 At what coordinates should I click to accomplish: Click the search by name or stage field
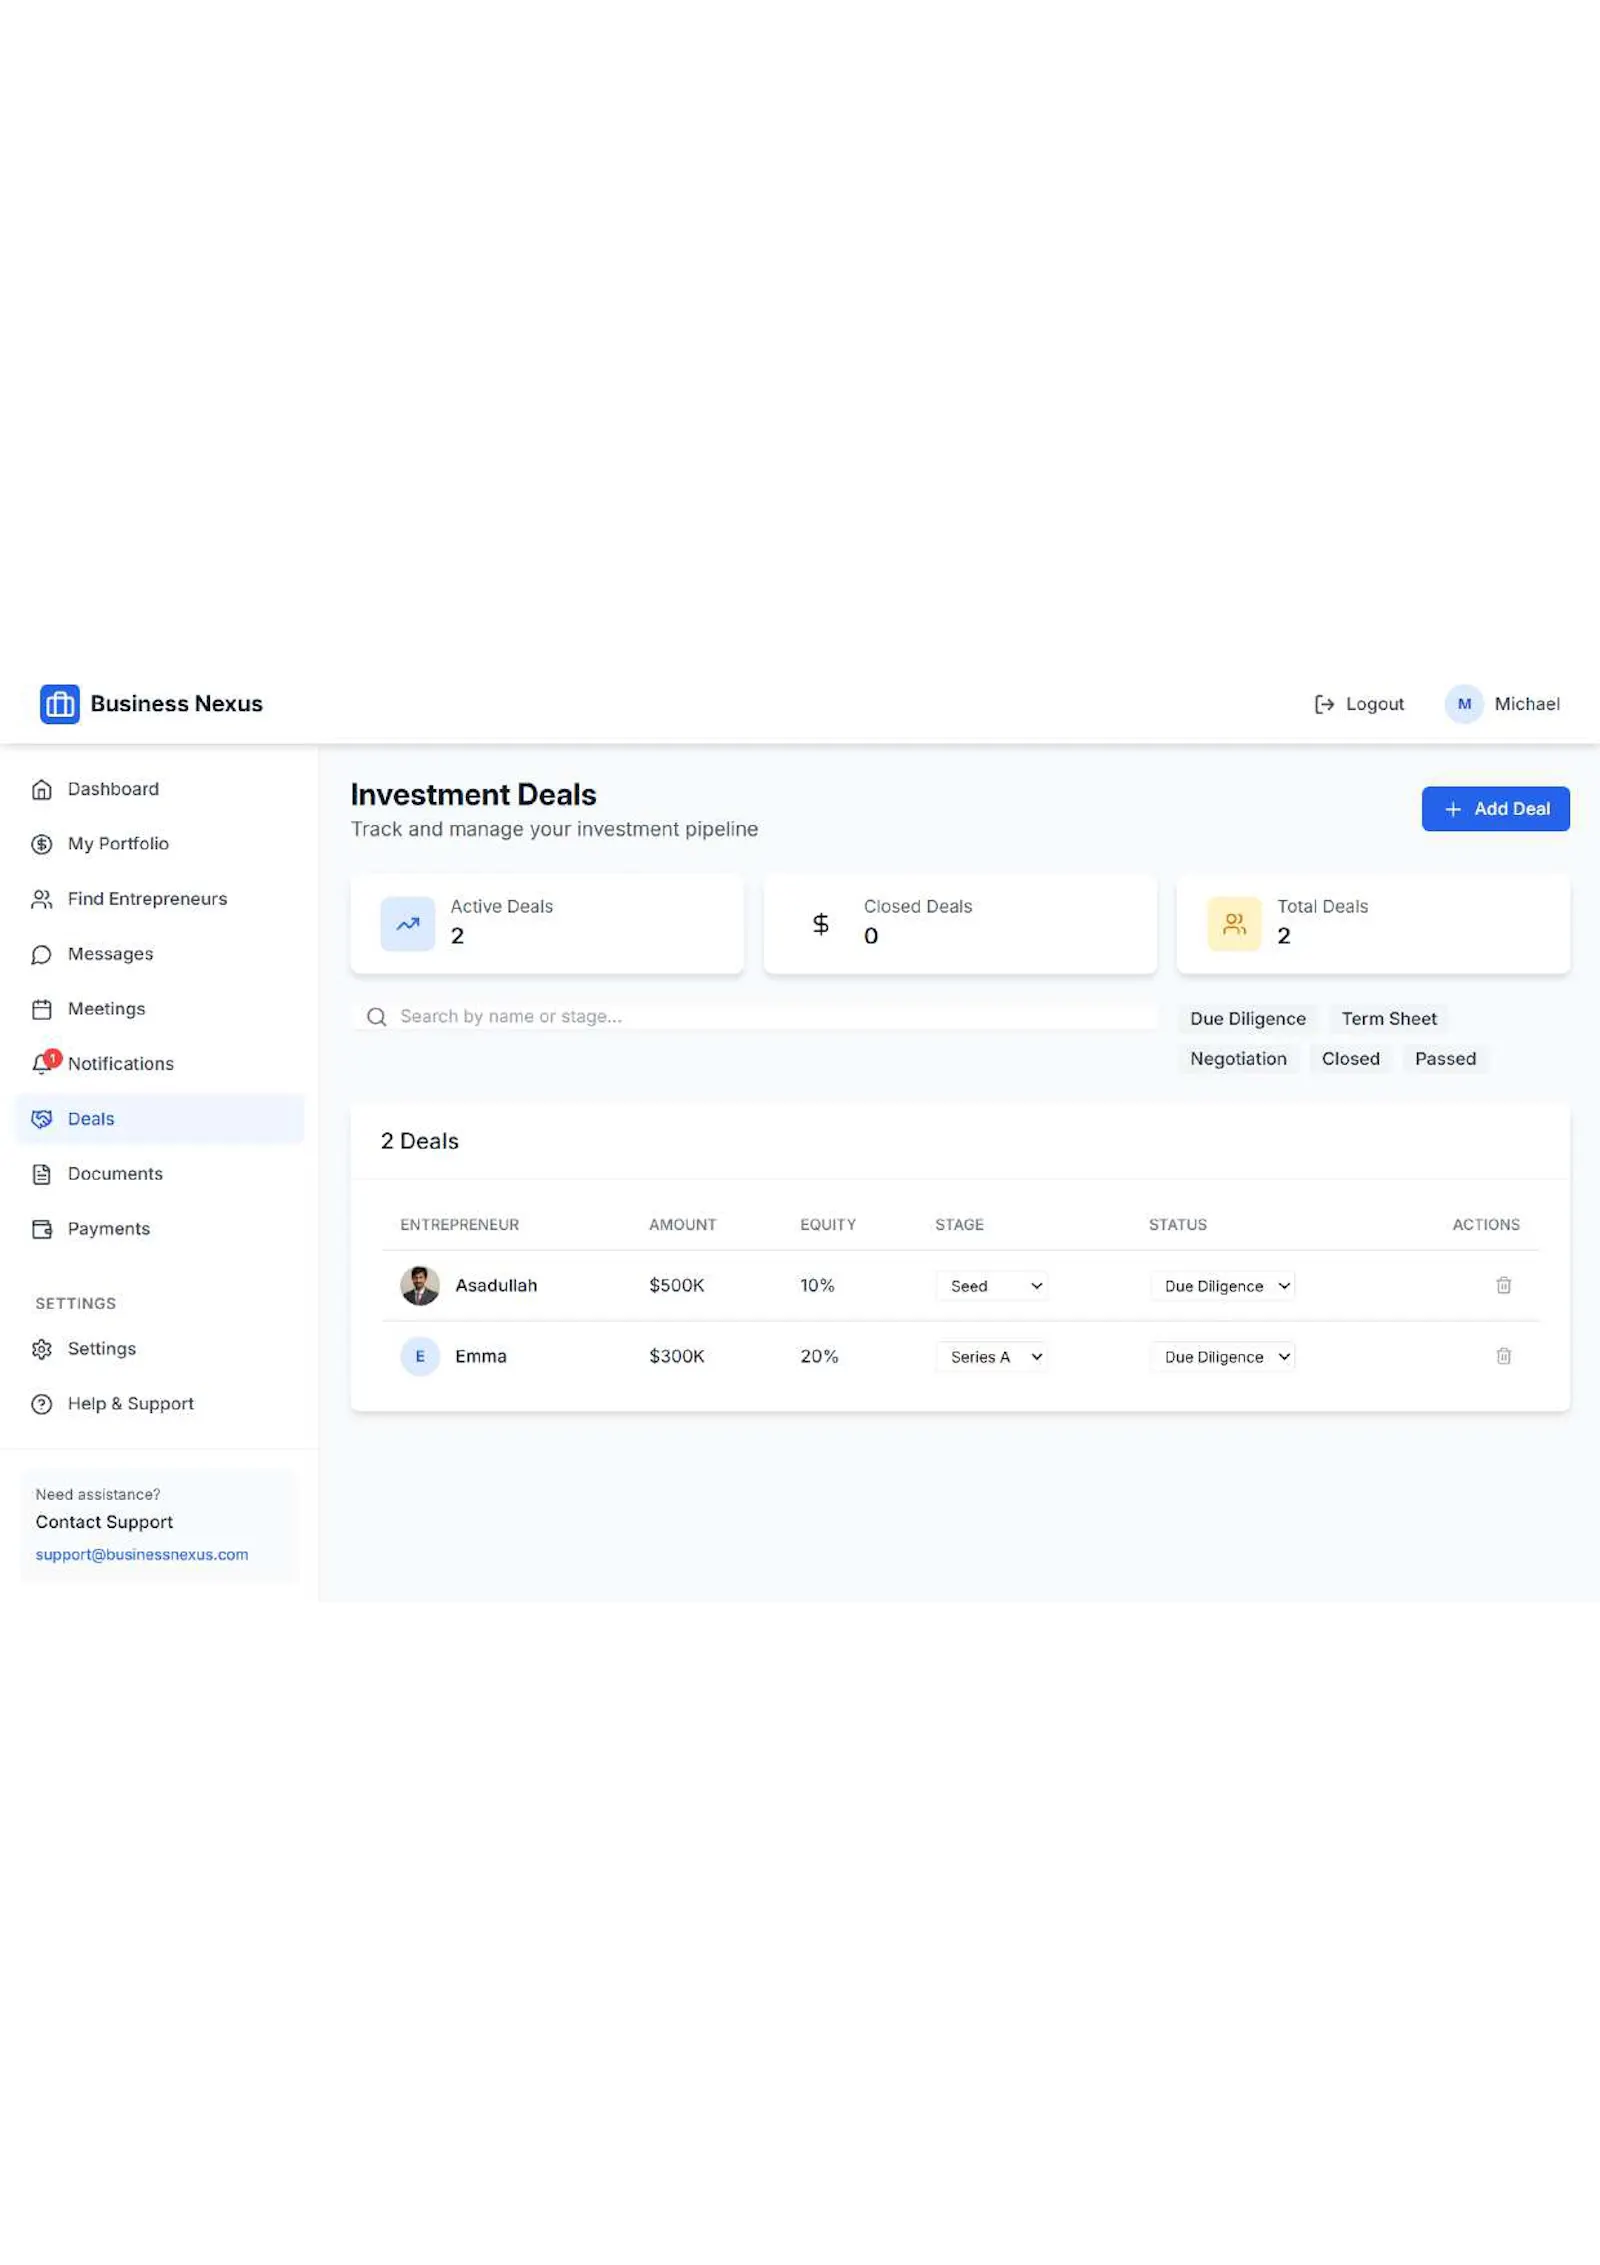click(x=755, y=1017)
